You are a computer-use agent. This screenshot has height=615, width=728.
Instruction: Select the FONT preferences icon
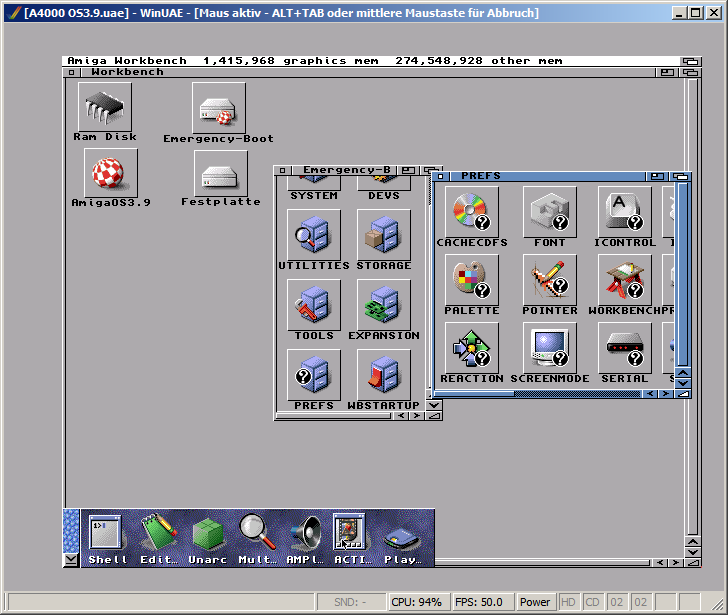coord(550,212)
